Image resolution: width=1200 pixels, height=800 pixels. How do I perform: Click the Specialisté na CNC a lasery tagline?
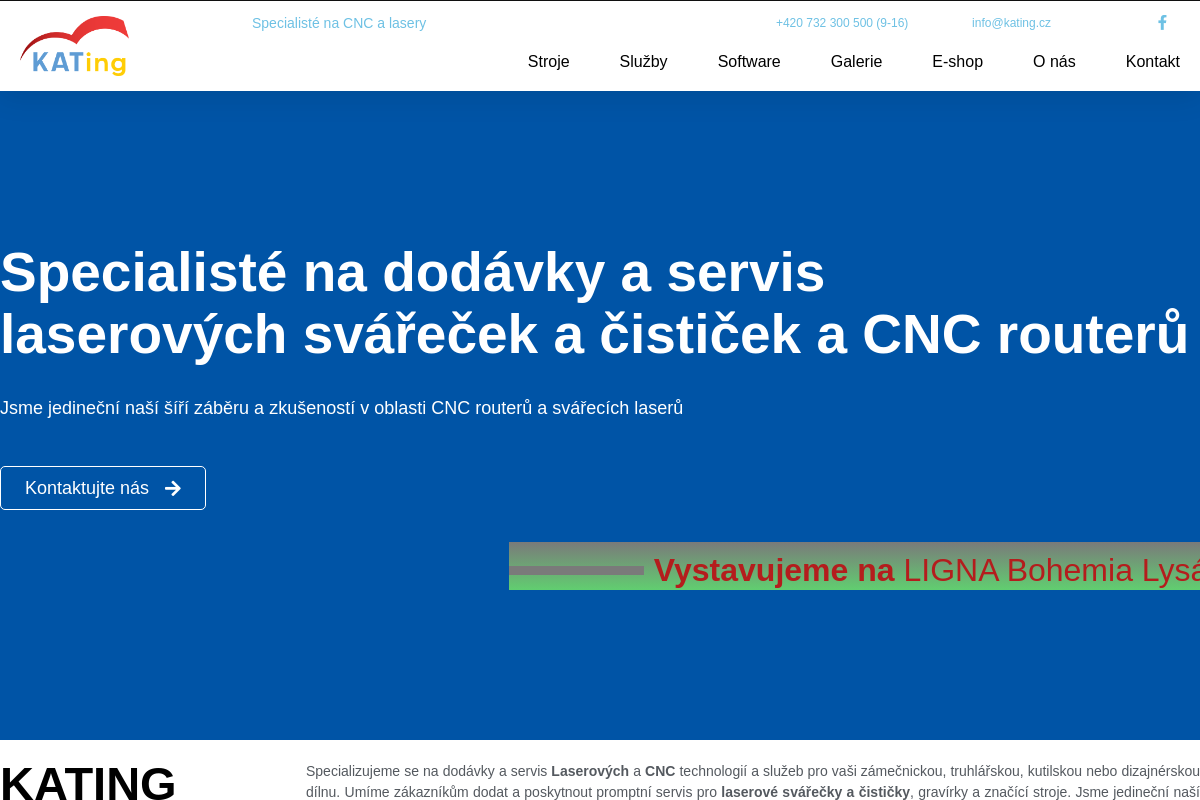[339, 22]
